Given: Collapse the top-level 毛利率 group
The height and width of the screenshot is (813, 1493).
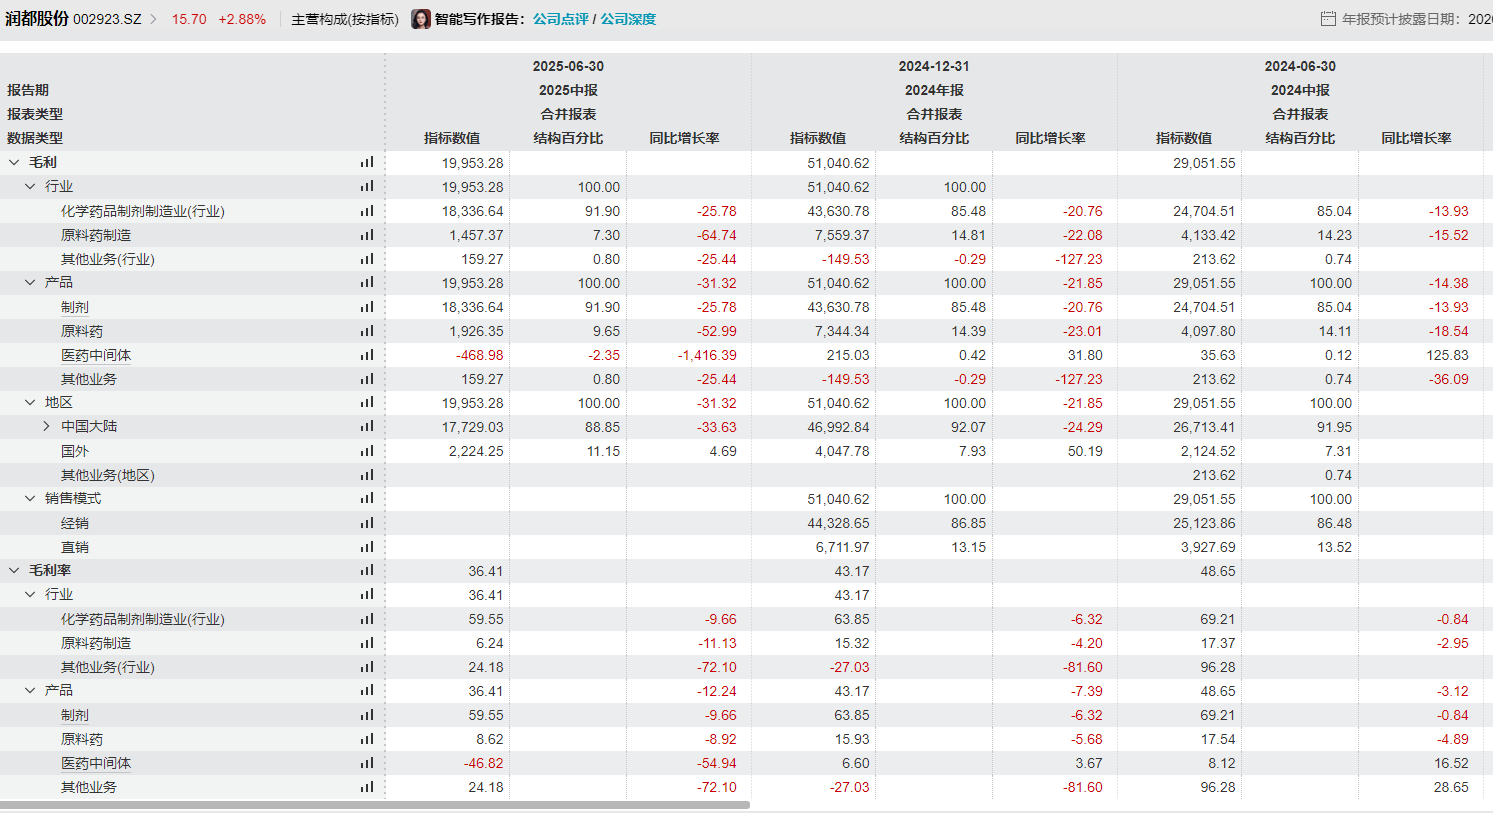Looking at the screenshot, I should point(14,571).
